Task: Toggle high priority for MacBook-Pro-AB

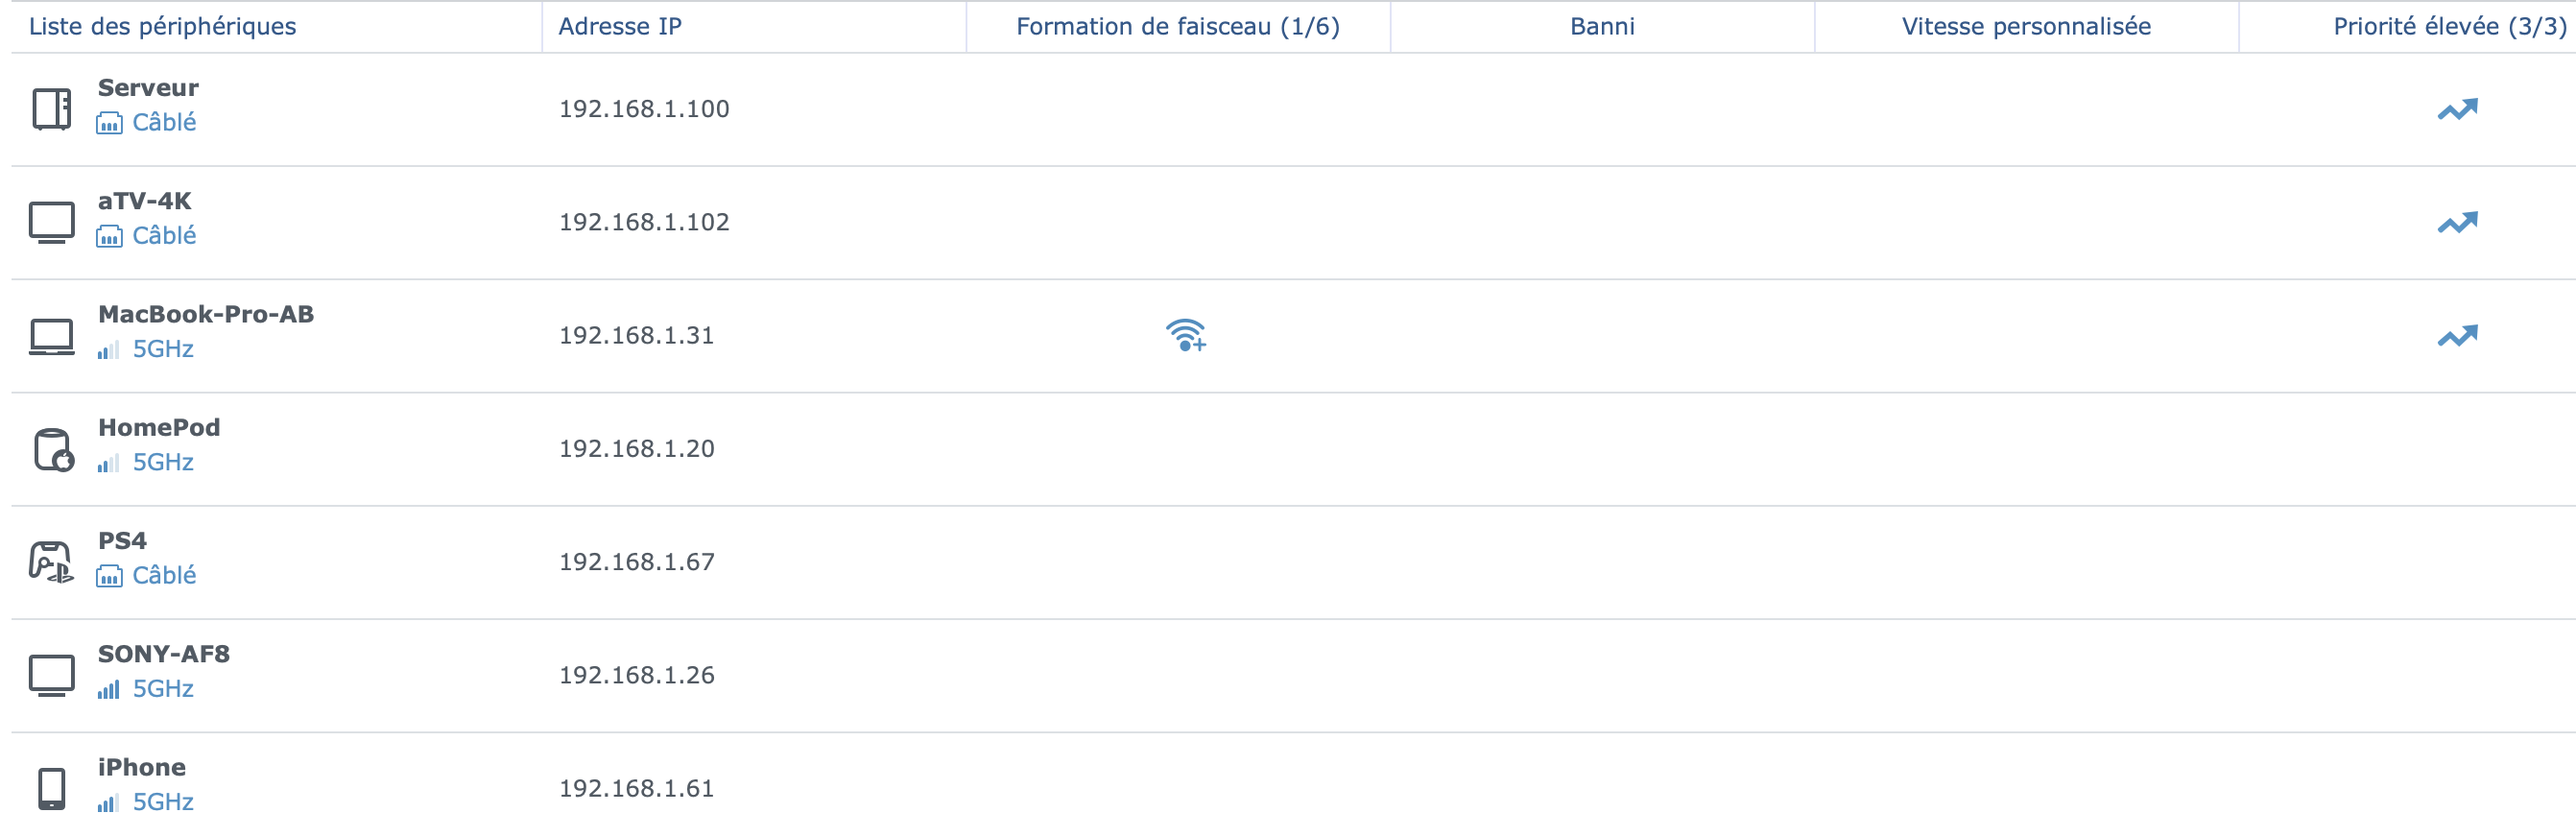Action: (x=2457, y=336)
